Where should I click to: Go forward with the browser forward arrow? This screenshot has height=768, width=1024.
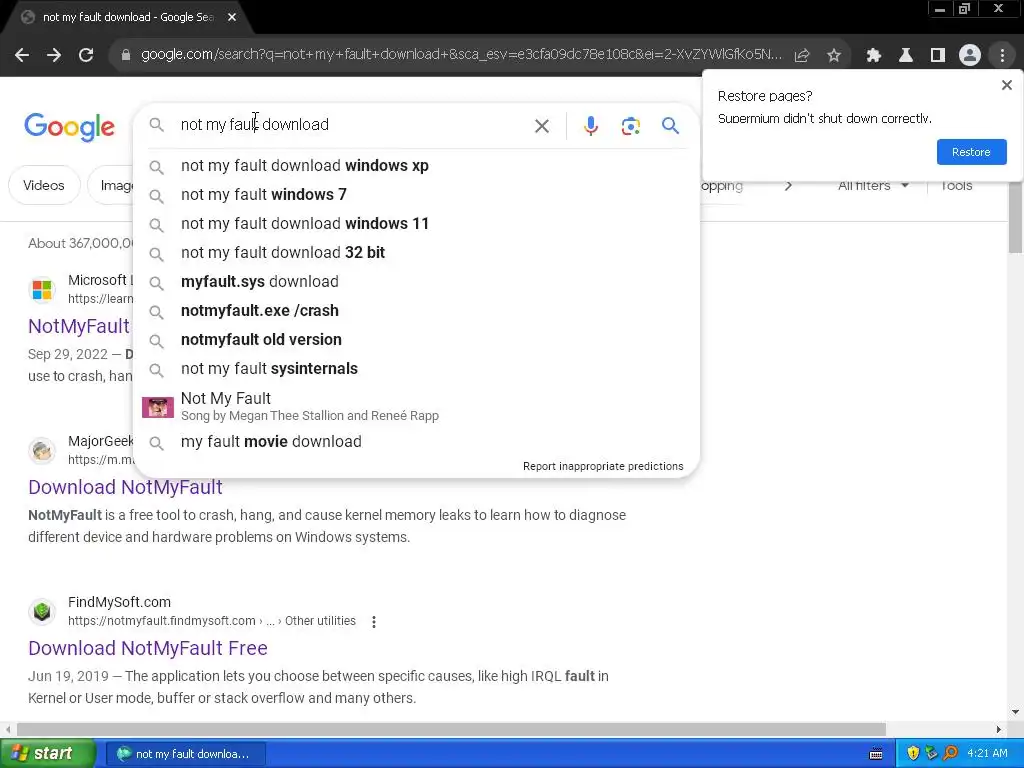[x=54, y=55]
